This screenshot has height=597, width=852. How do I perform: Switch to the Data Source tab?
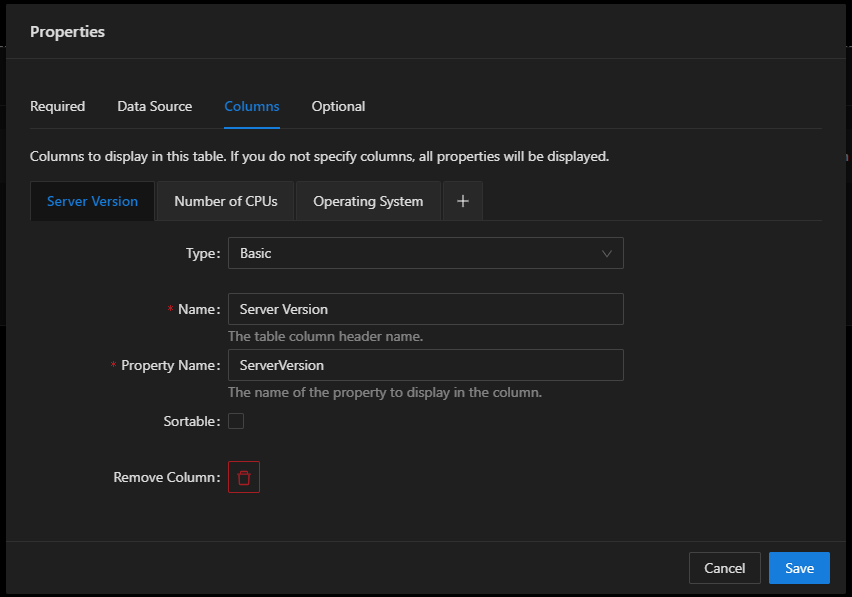coord(154,106)
